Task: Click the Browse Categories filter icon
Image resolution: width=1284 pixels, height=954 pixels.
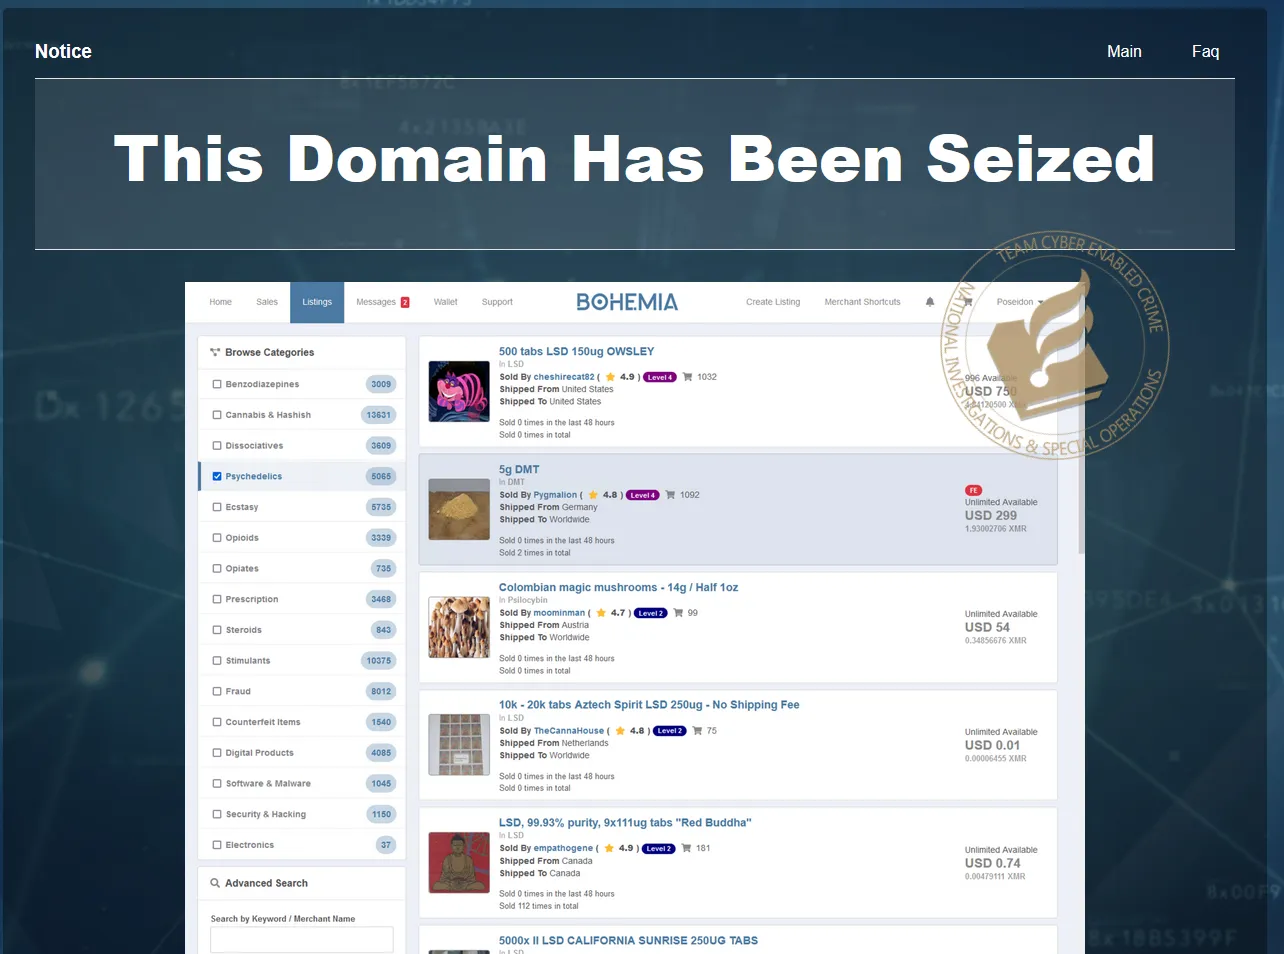Action: tap(216, 352)
